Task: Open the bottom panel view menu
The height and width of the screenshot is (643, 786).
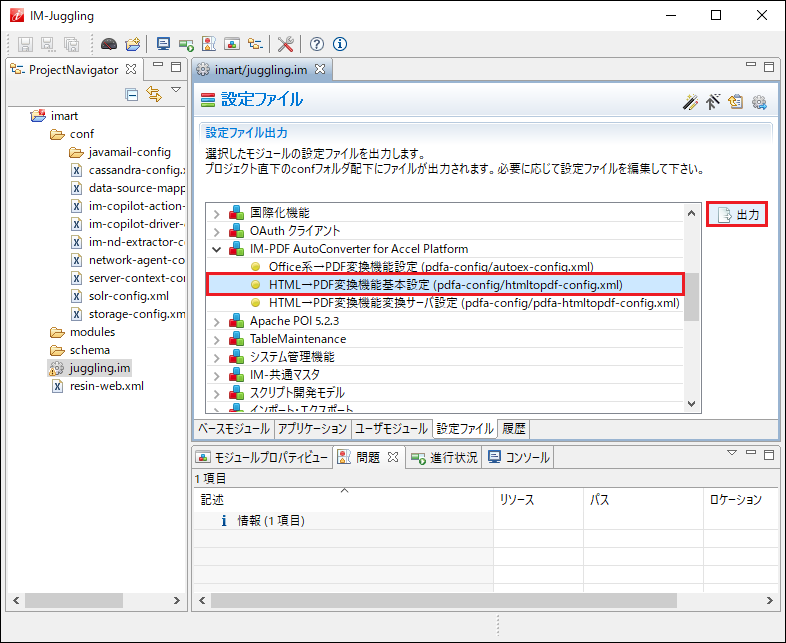Action: (x=732, y=453)
